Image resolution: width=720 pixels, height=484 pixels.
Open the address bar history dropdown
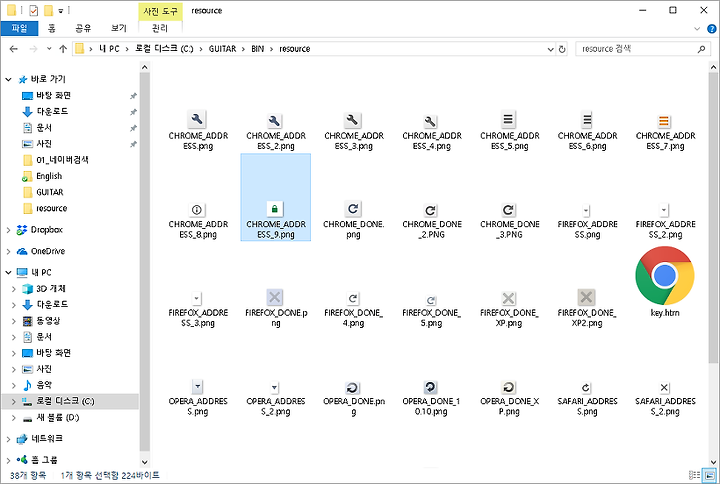(x=550, y=49)
